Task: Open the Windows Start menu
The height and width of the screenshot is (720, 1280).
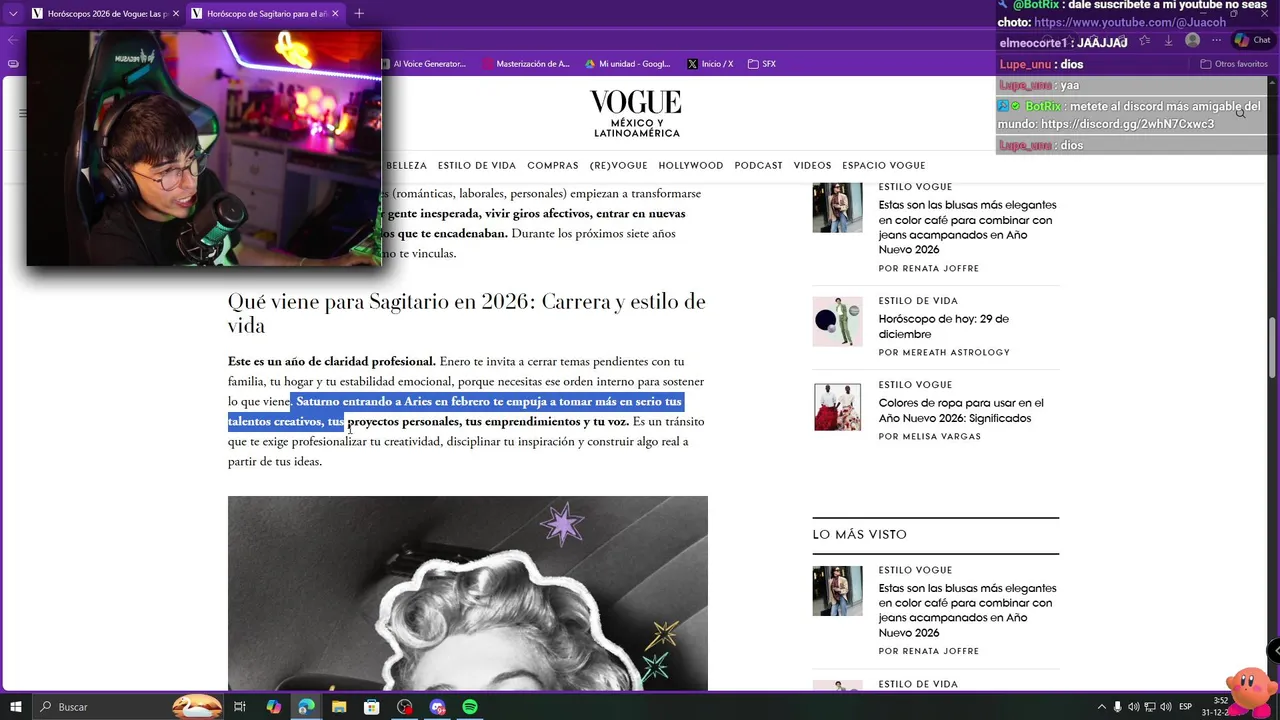Action: 16,707
